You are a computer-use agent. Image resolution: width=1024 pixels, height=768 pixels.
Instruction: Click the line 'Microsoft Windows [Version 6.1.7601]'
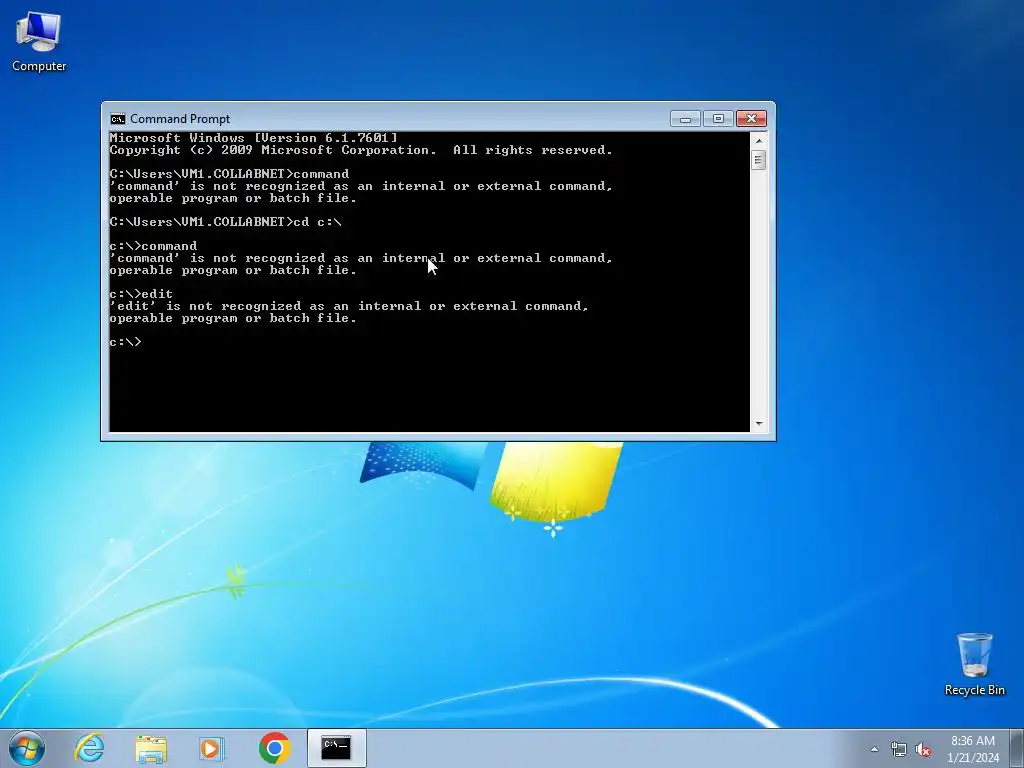[x=253, y=138]
